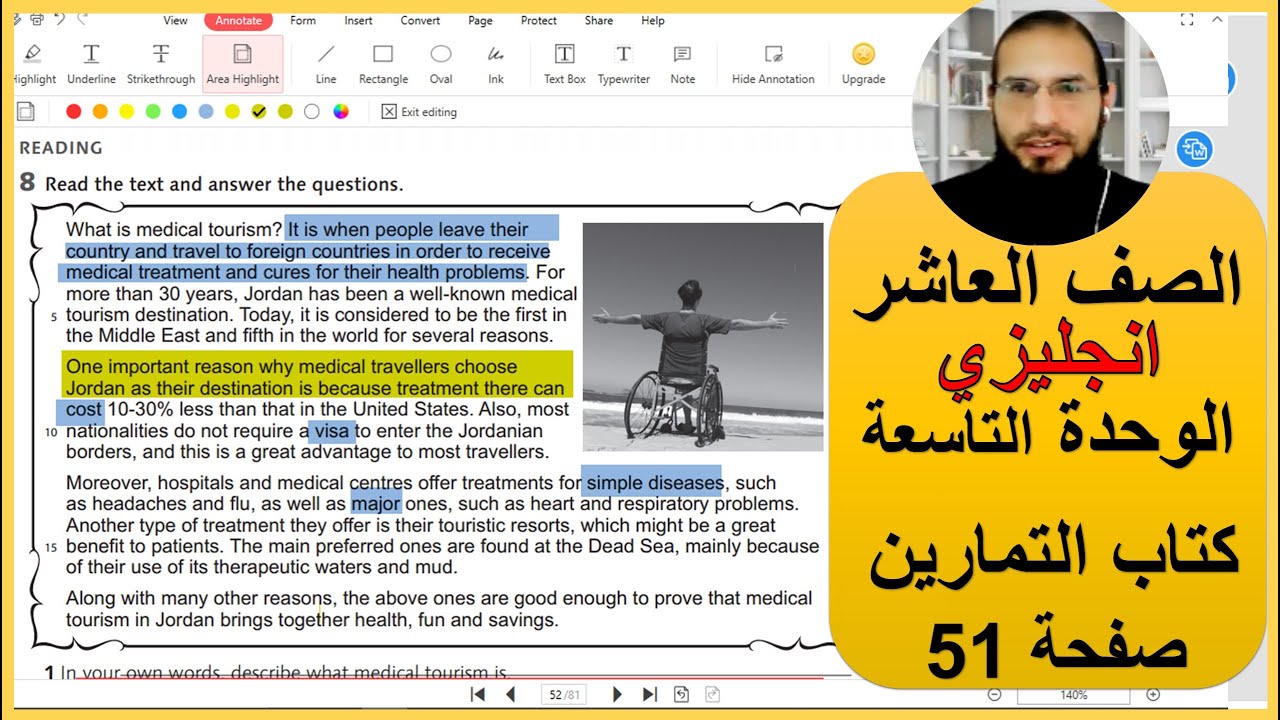Select the Strikethrough annotation tool
The height and width of the screenshot is (720, 1280).
(161, 63)
